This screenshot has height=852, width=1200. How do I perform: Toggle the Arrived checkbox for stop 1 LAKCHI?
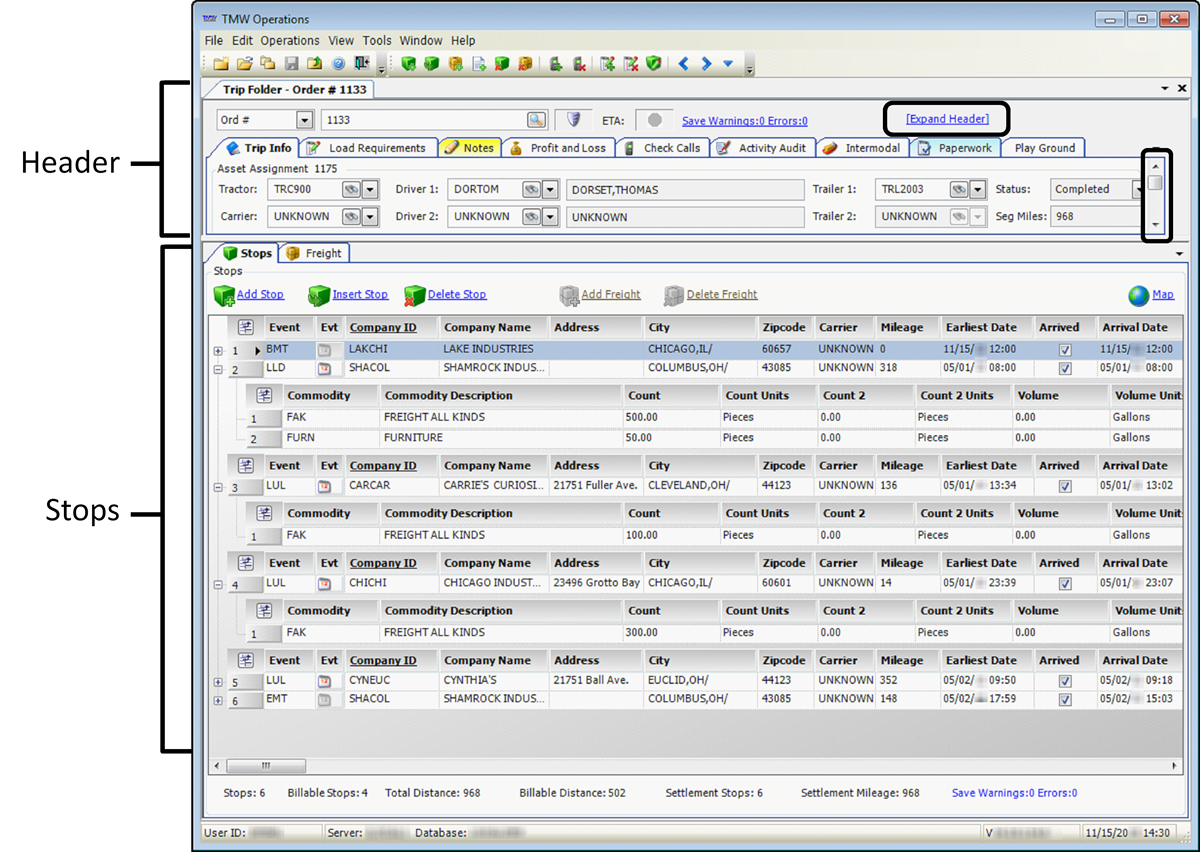pyautogui.click(x=1065, y=350)
